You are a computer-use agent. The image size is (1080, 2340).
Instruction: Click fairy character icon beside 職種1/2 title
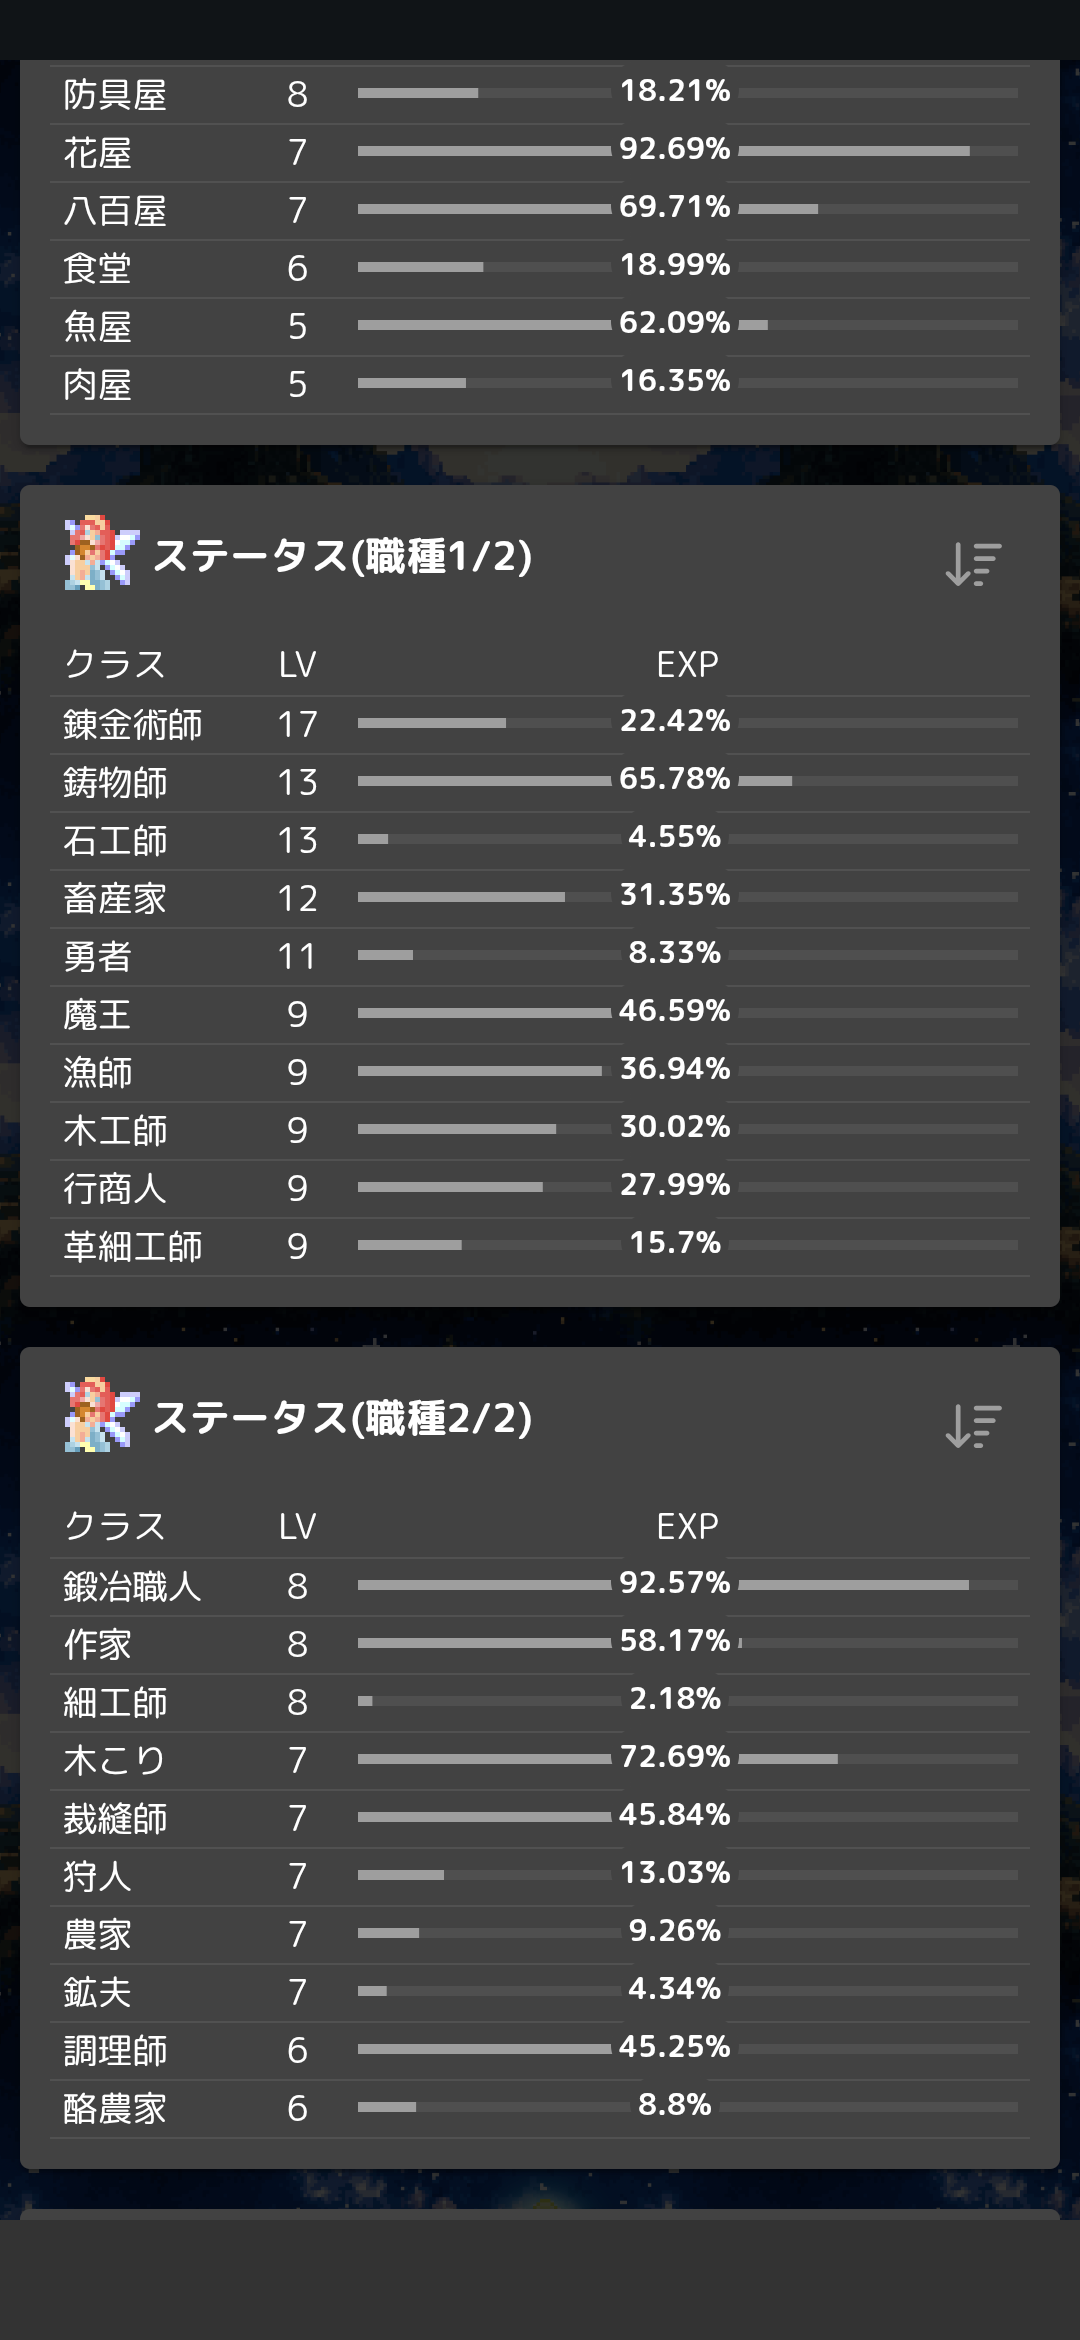101,554
